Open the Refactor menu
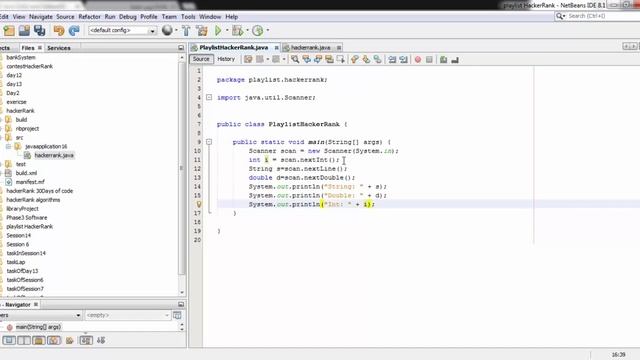 (x=89, y=17)
